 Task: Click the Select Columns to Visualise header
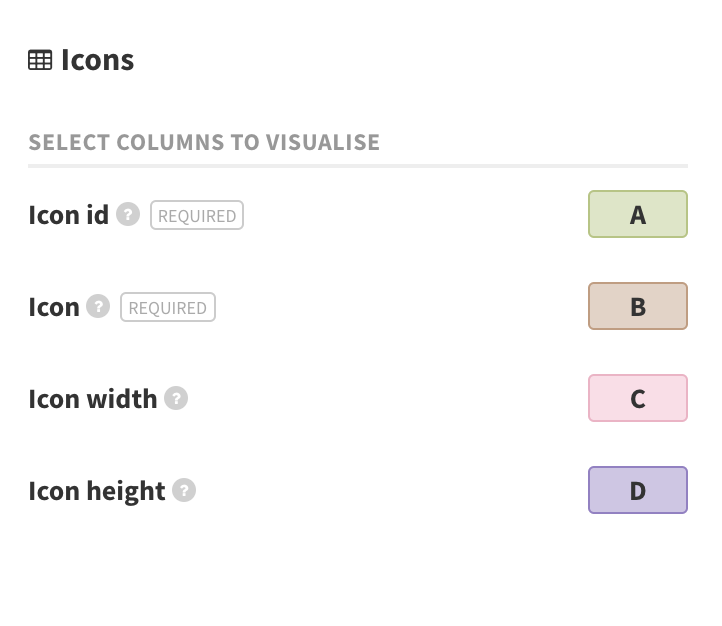click(204, 142)
